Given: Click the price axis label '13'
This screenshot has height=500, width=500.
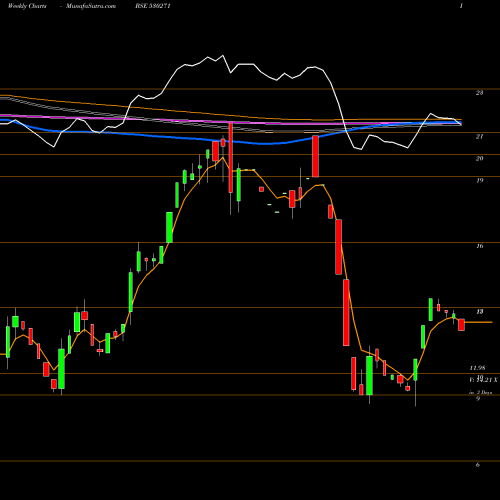Looking at the screenshot, I should coord(479,312).
